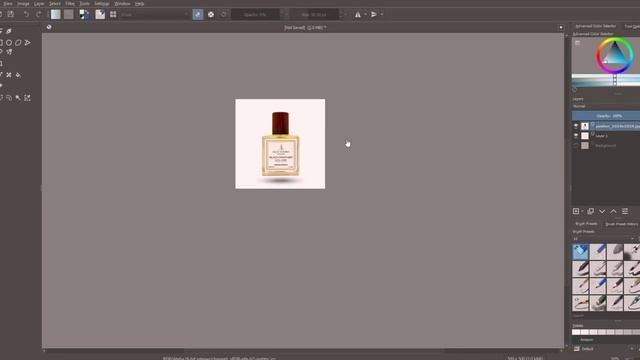This screenshot has width=640, height=360.
Task: Select the highlighted blue eraser brush preset
Action: 580,252
